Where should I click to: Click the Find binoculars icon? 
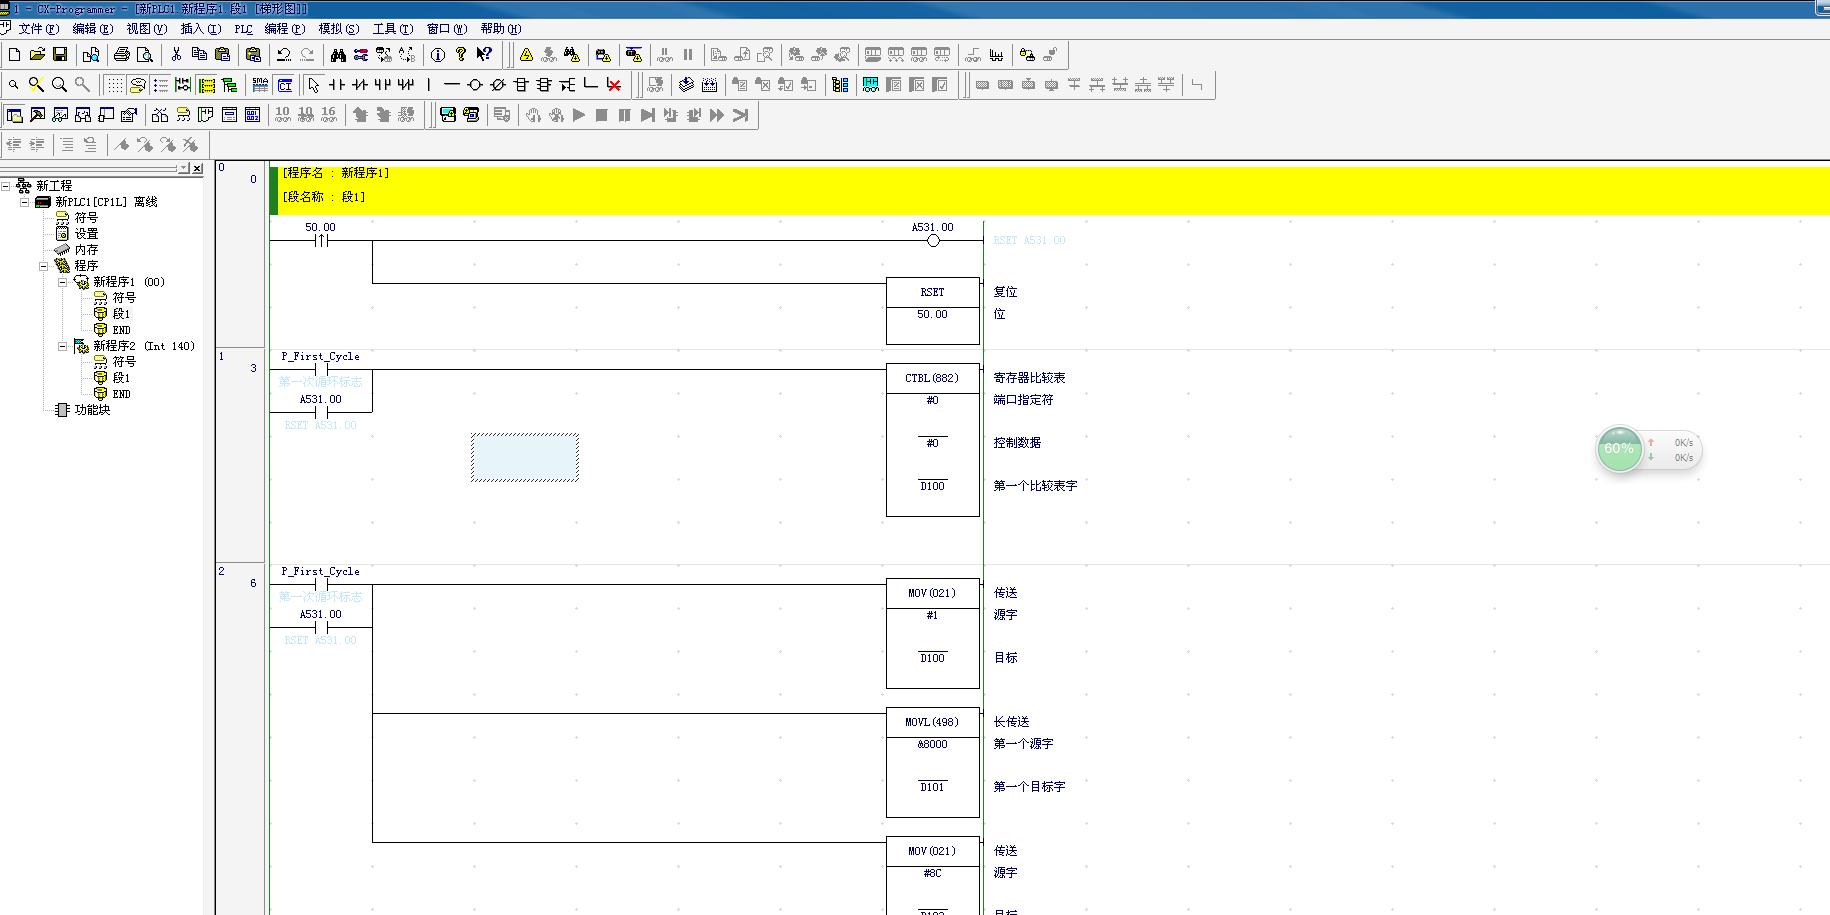pyautogui.click(x=338, y=55)
